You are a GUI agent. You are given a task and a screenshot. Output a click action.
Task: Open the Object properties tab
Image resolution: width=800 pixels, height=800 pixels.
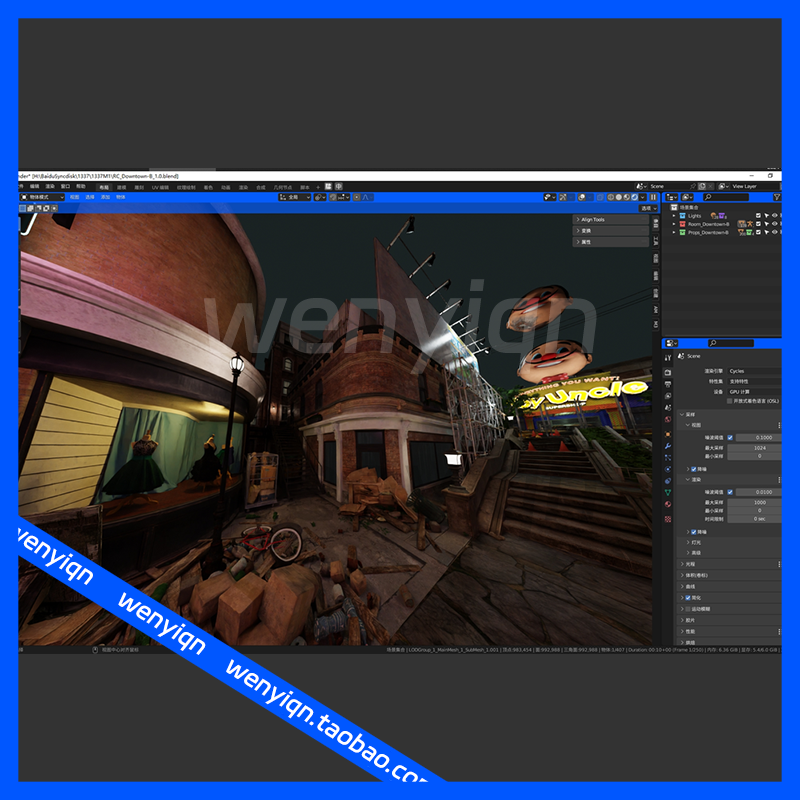[x=668, y=434]
